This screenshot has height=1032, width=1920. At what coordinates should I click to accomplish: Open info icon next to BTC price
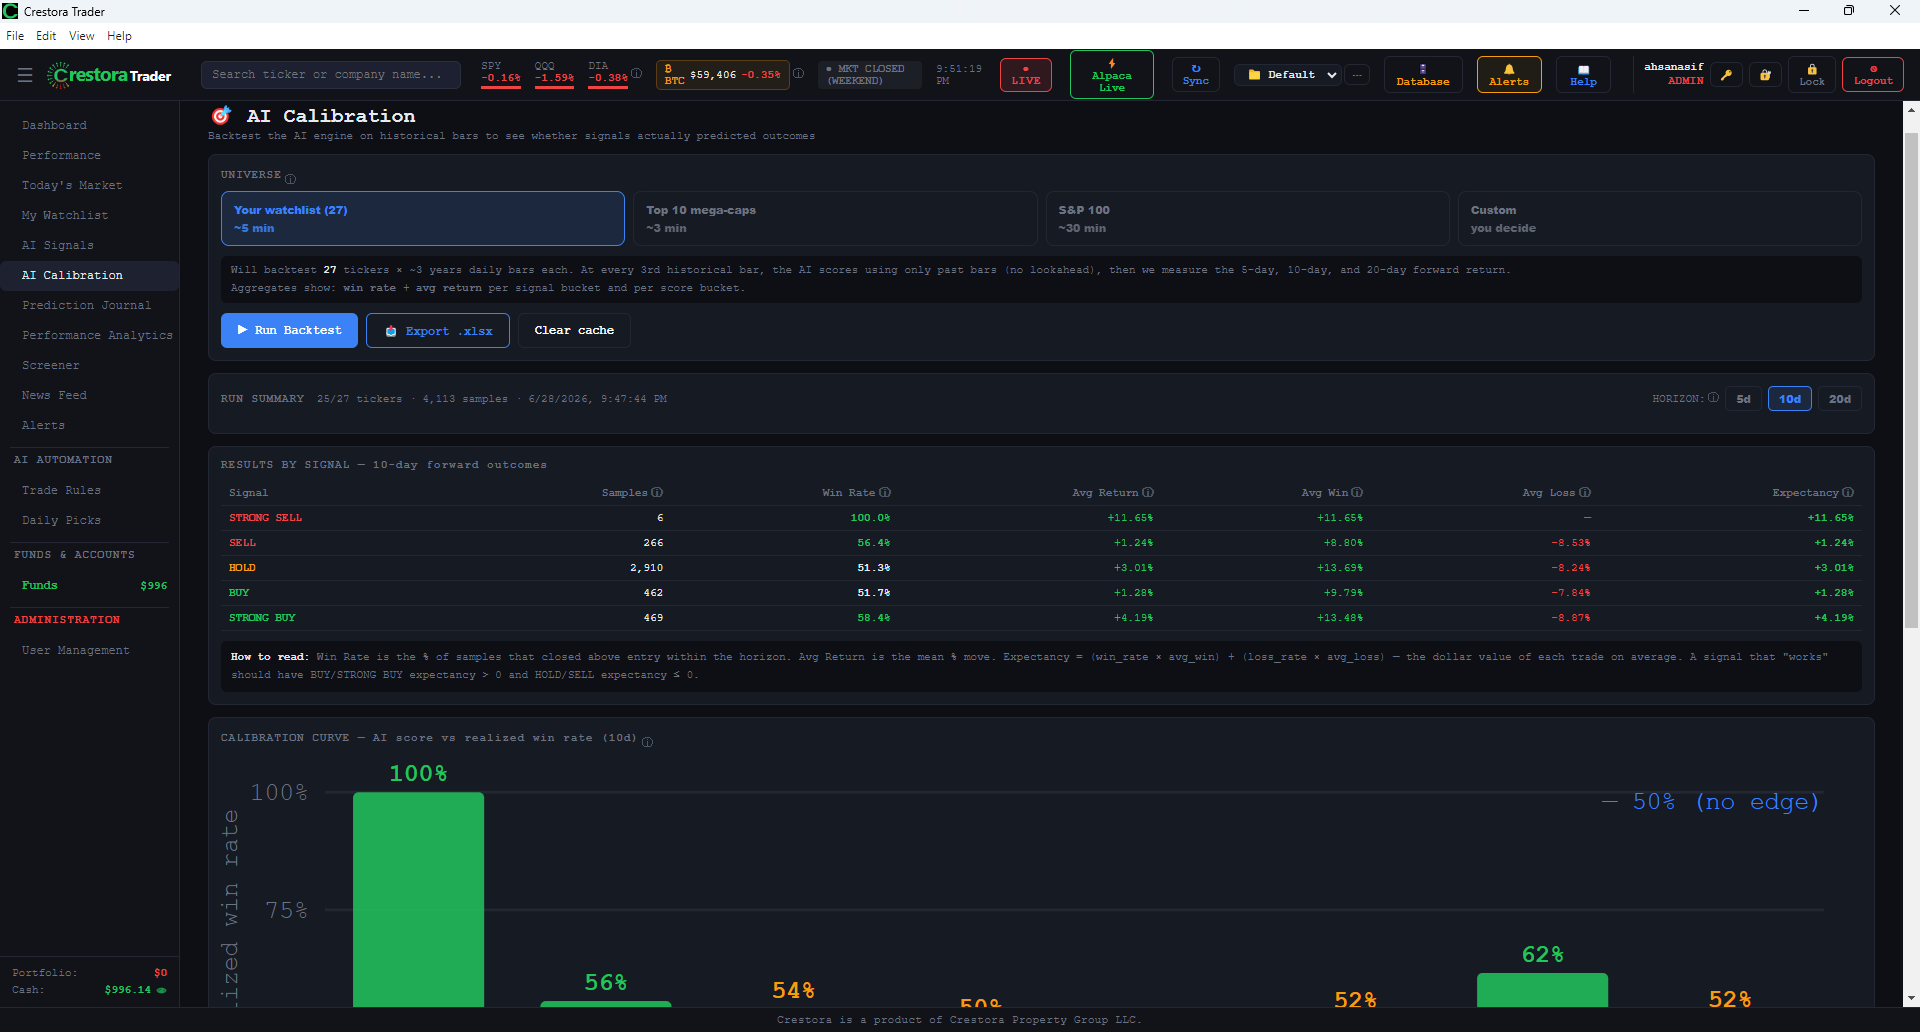pos(798,73)
